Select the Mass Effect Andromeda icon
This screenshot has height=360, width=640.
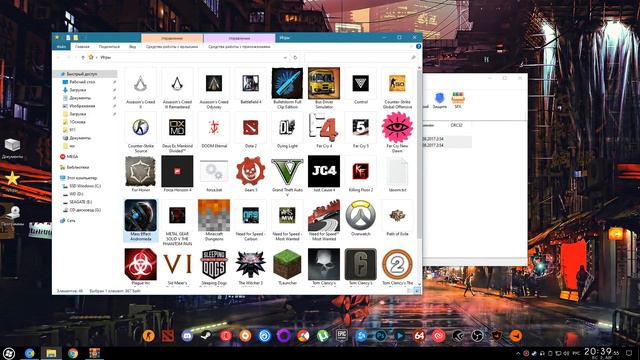point(140,220)
